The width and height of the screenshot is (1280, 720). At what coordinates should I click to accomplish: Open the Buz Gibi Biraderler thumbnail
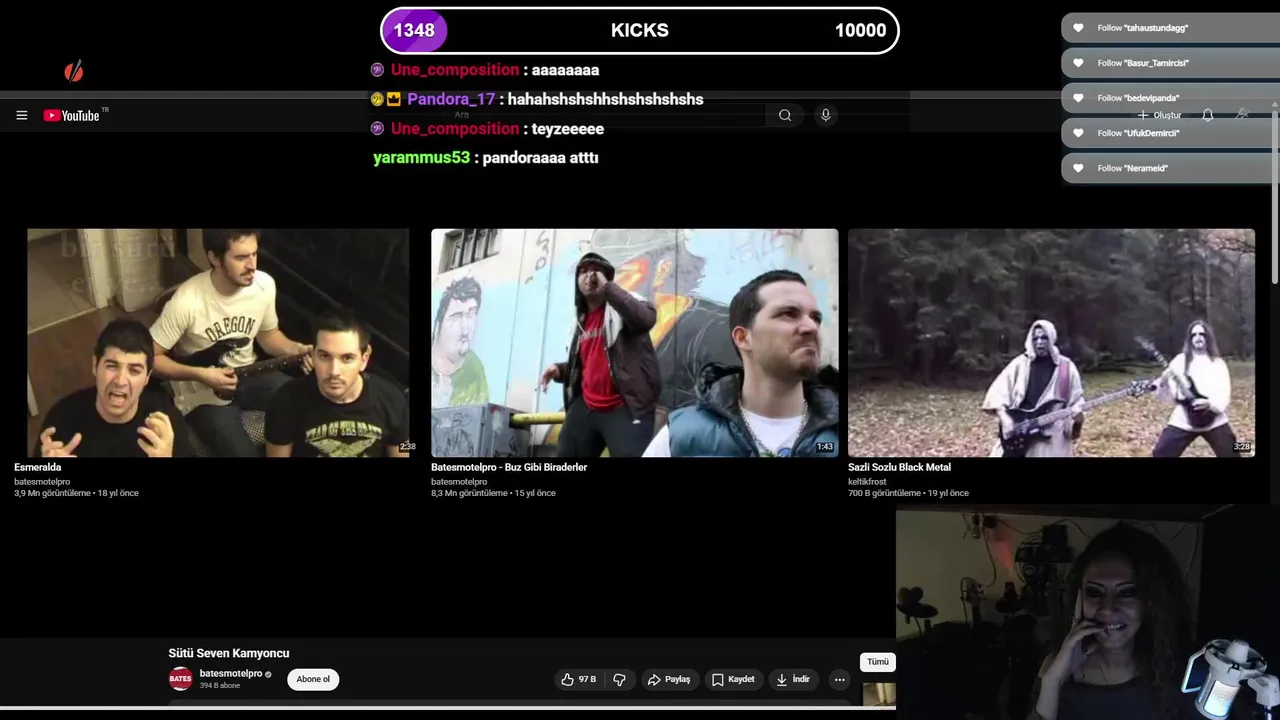coord(634,343)
